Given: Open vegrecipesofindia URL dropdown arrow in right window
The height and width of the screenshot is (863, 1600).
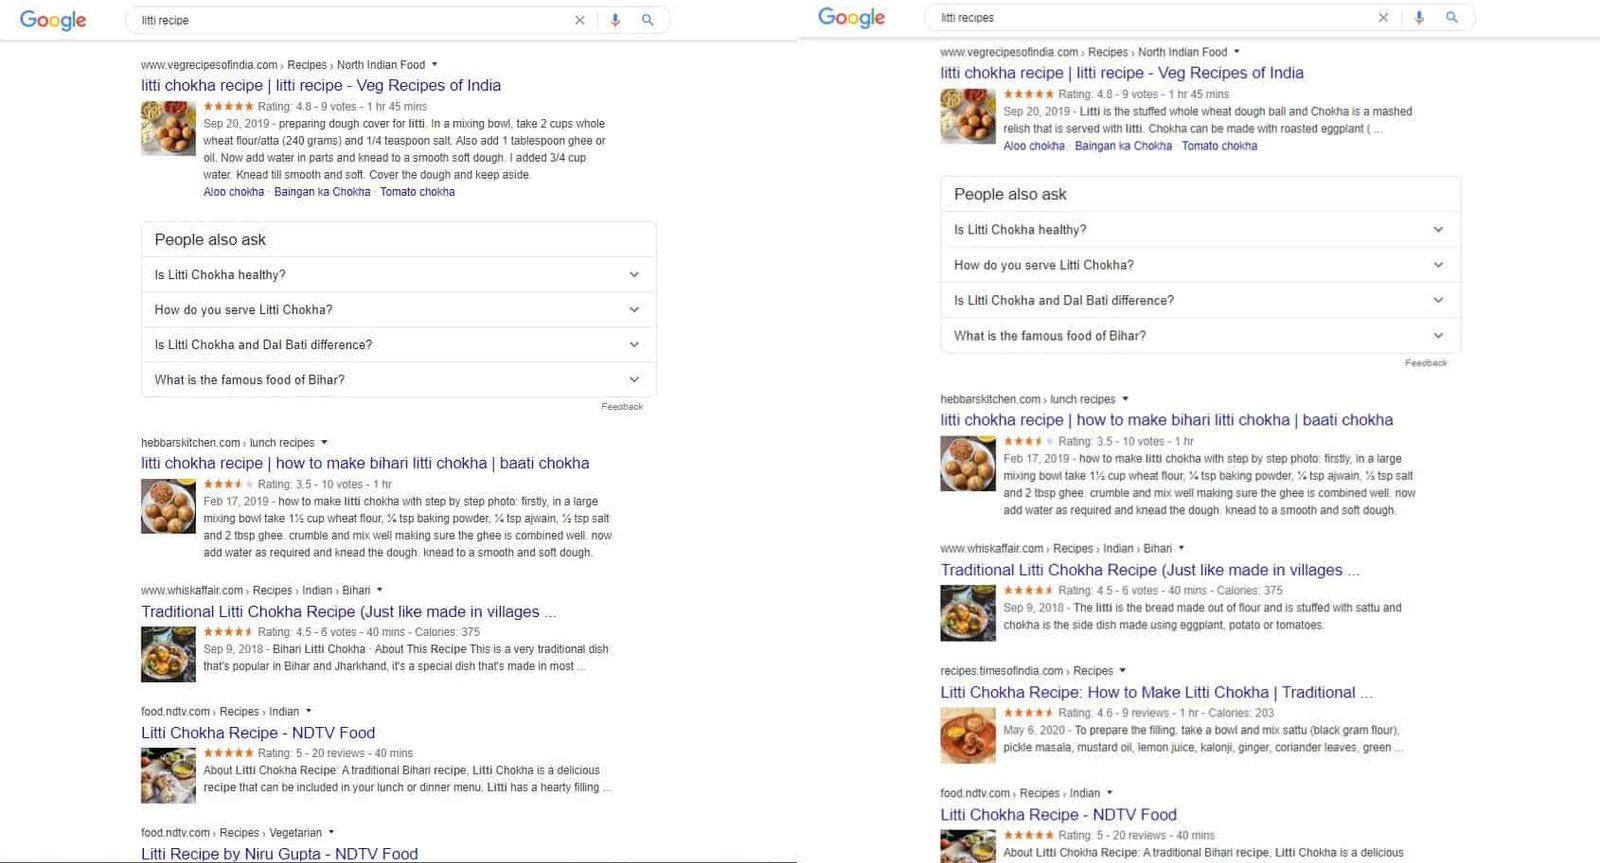Looking at the screenshot, I should (x=1236, y=51).
